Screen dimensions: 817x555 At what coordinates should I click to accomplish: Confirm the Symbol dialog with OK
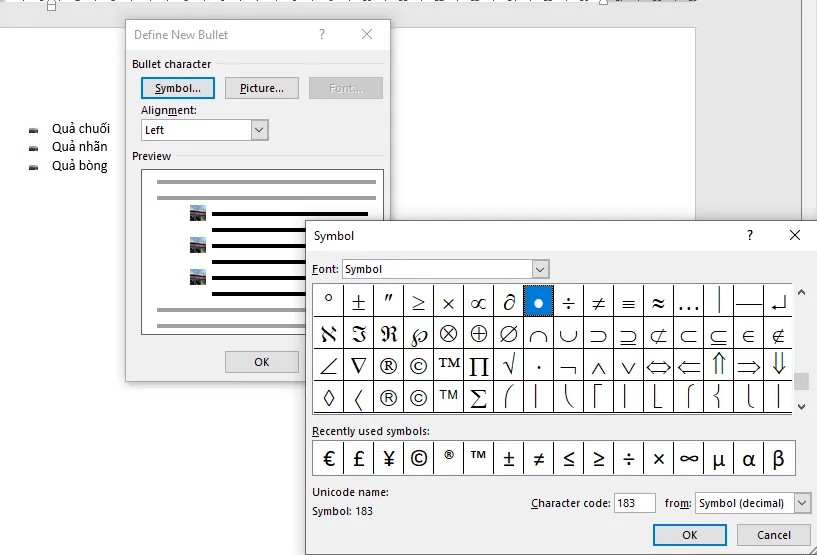[689, 535]
